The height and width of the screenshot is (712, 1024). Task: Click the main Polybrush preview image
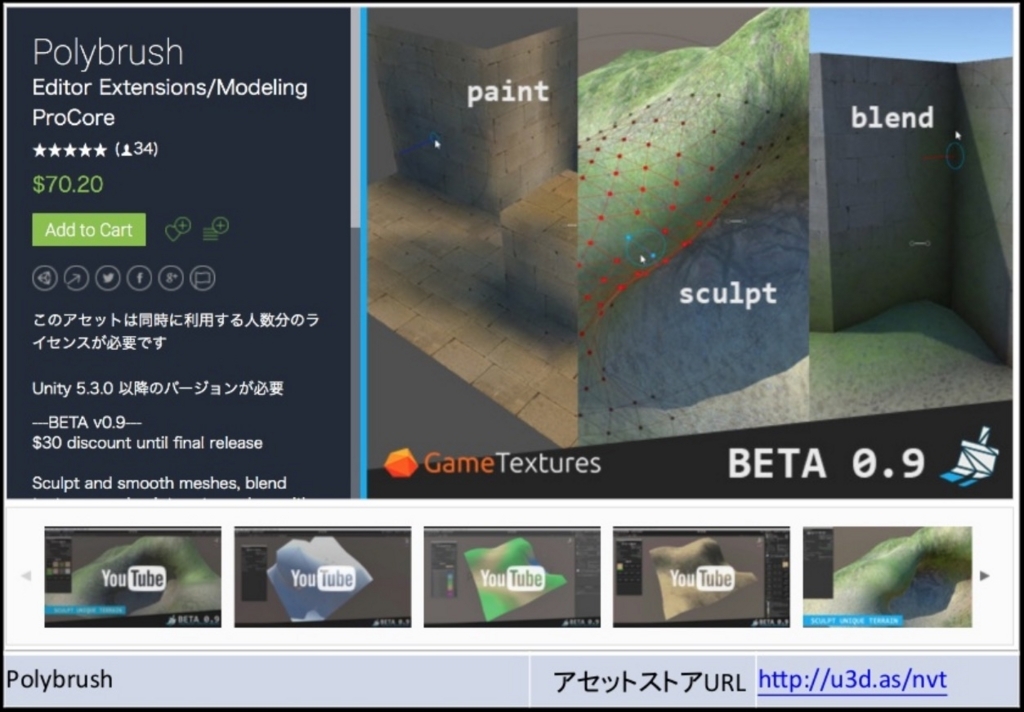[690, 253]
